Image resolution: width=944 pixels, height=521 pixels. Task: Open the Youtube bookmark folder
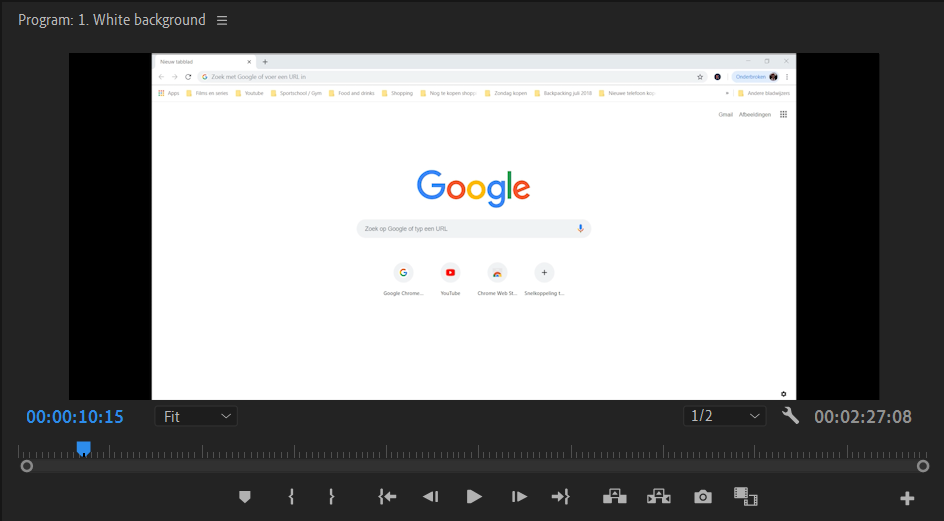click(x=249, y=93)
